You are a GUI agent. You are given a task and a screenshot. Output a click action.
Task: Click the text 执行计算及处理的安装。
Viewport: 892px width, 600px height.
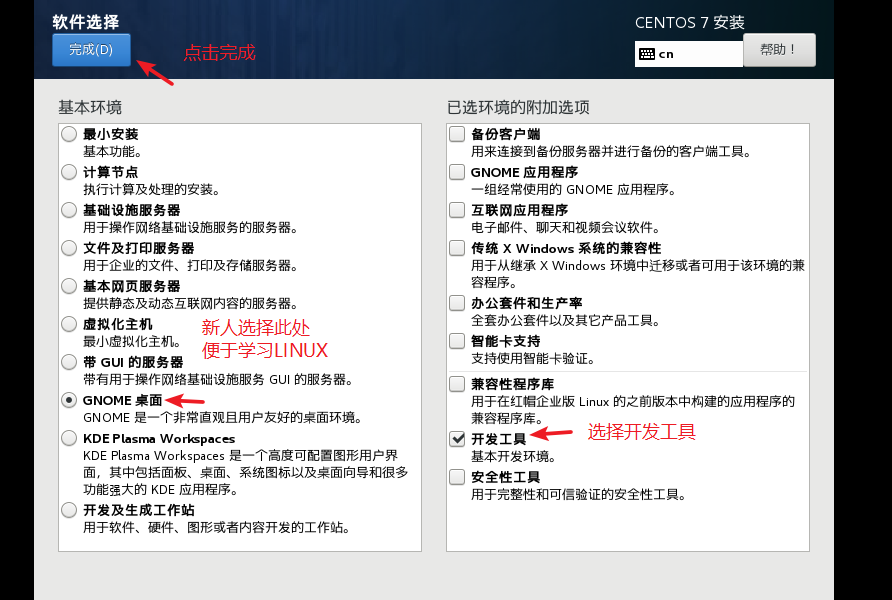click(151, 189)
